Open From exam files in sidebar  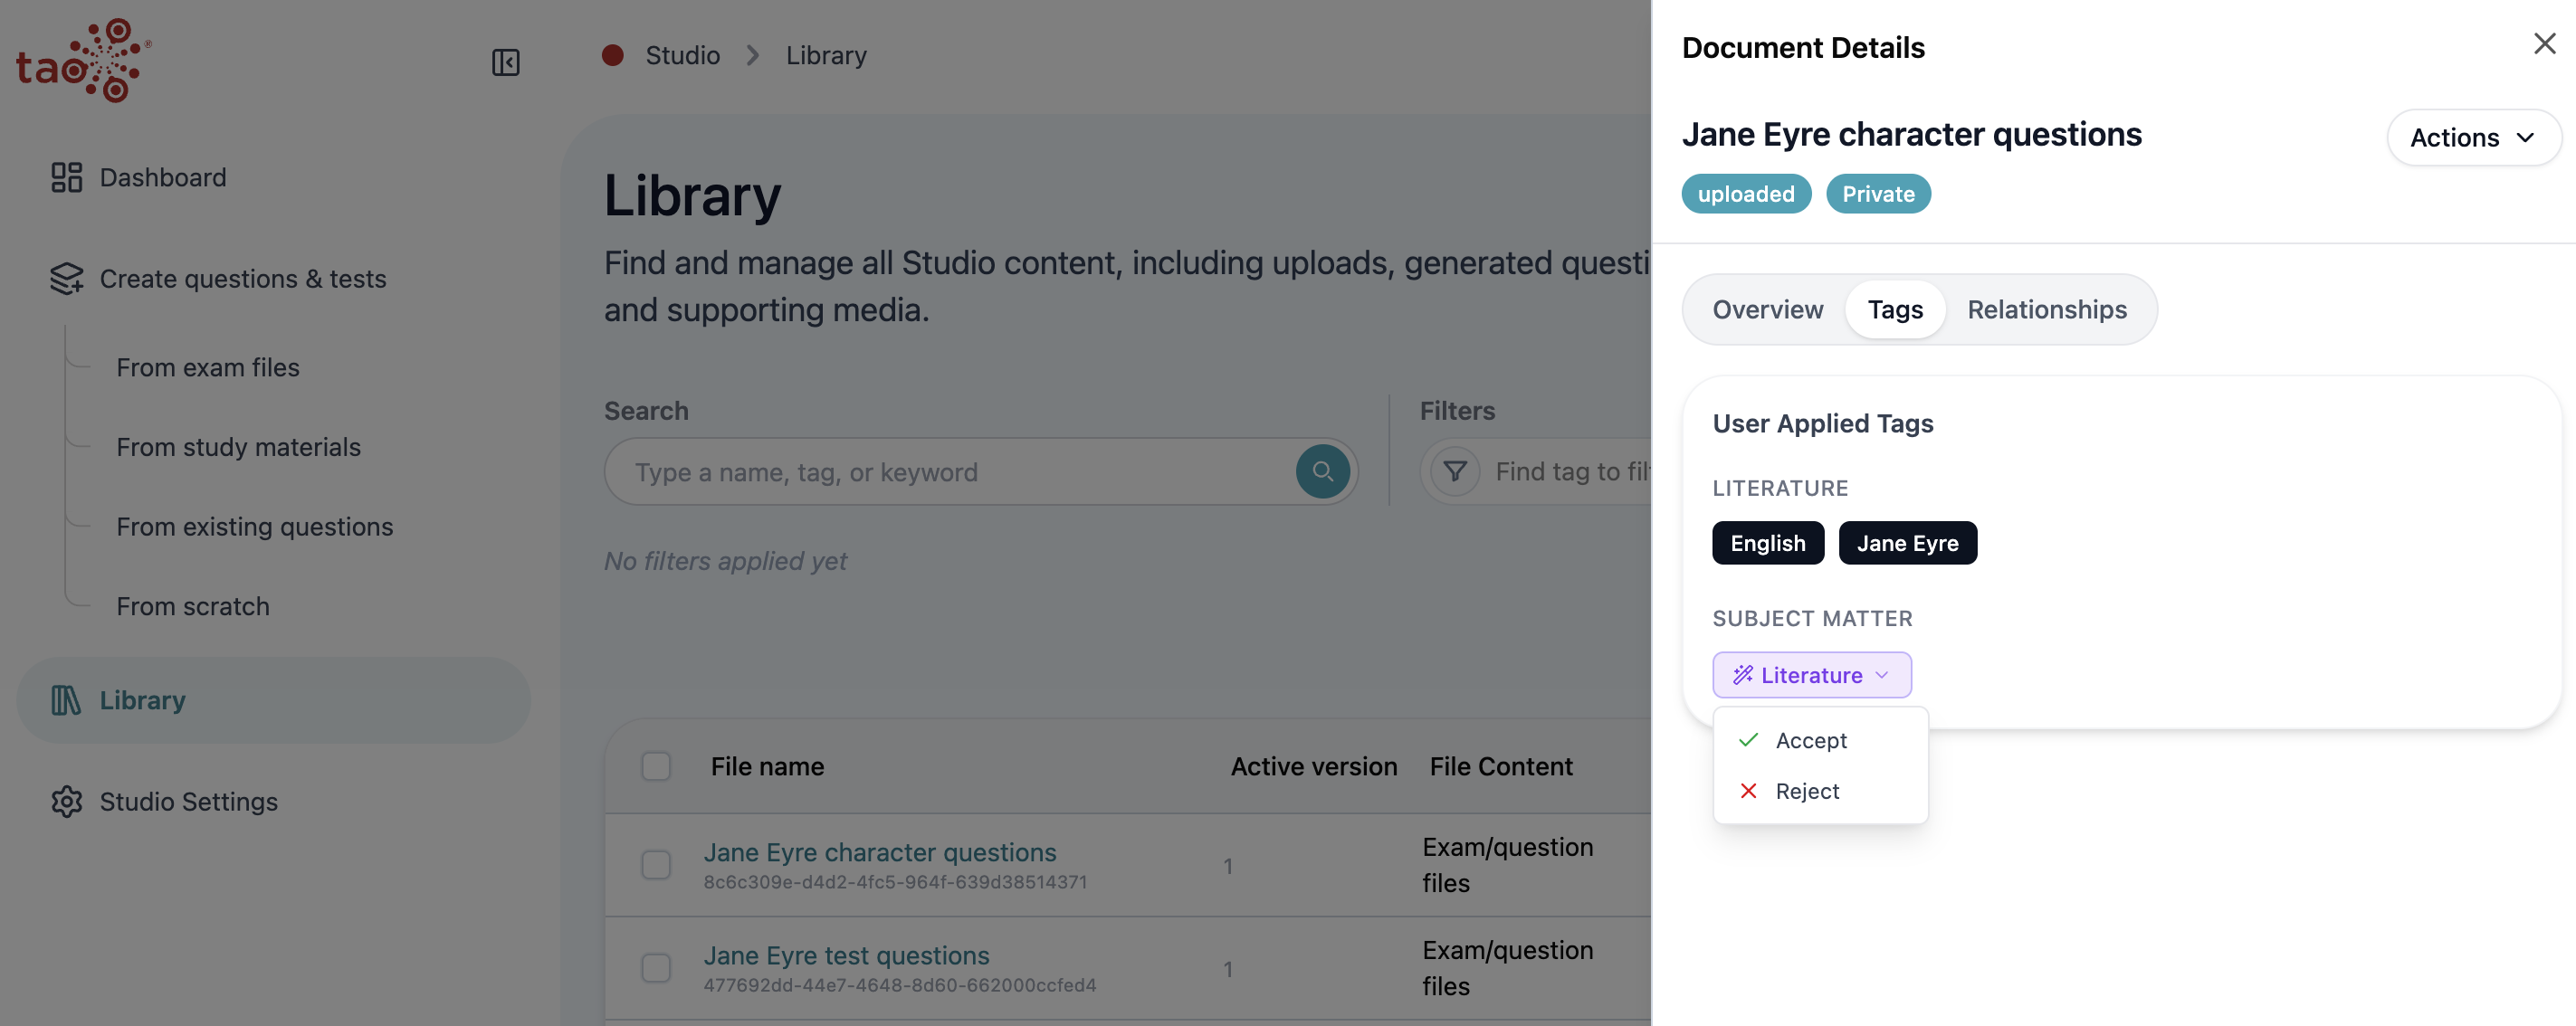pyautogui.click(x=208, y=367)
